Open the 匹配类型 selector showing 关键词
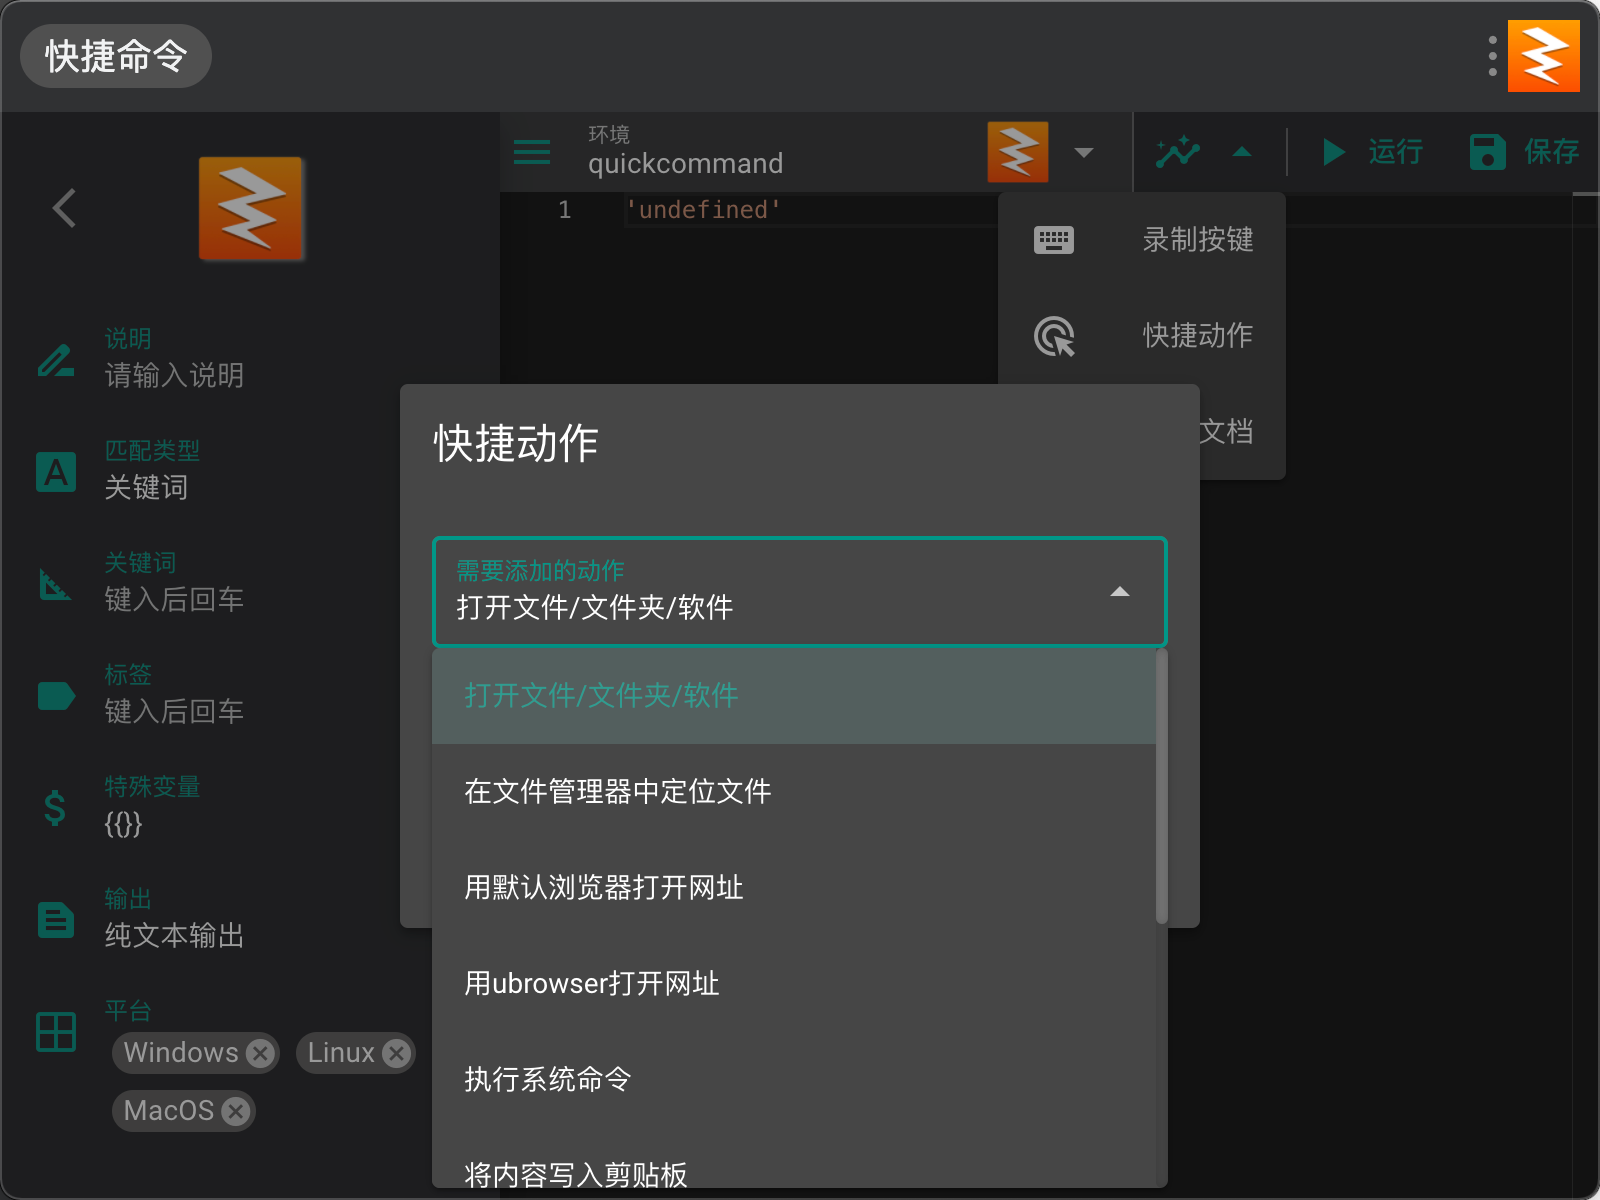The height and width of the screenshot is (1200, 1600). (250, 470)
